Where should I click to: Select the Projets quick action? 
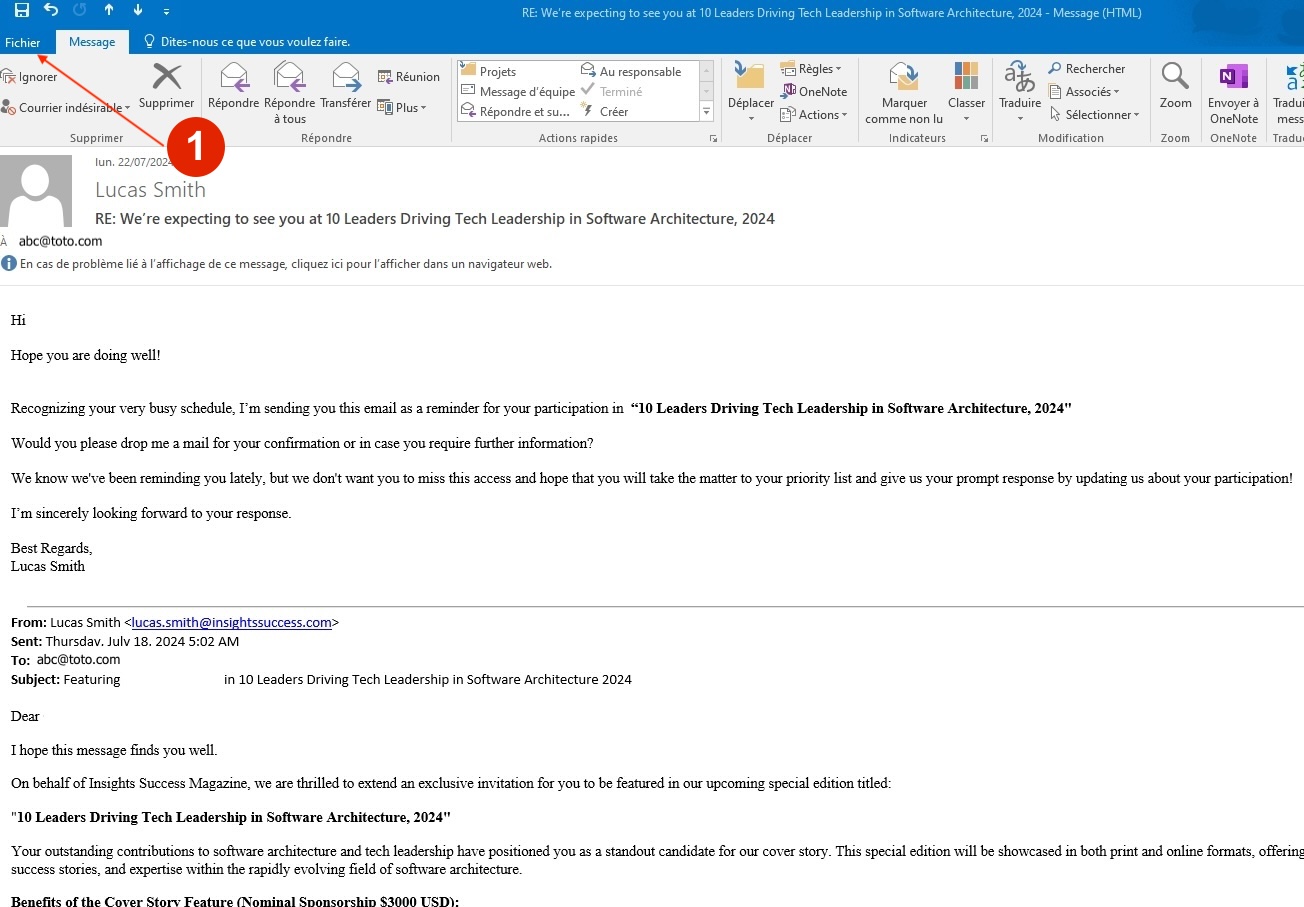click(488, 71)
